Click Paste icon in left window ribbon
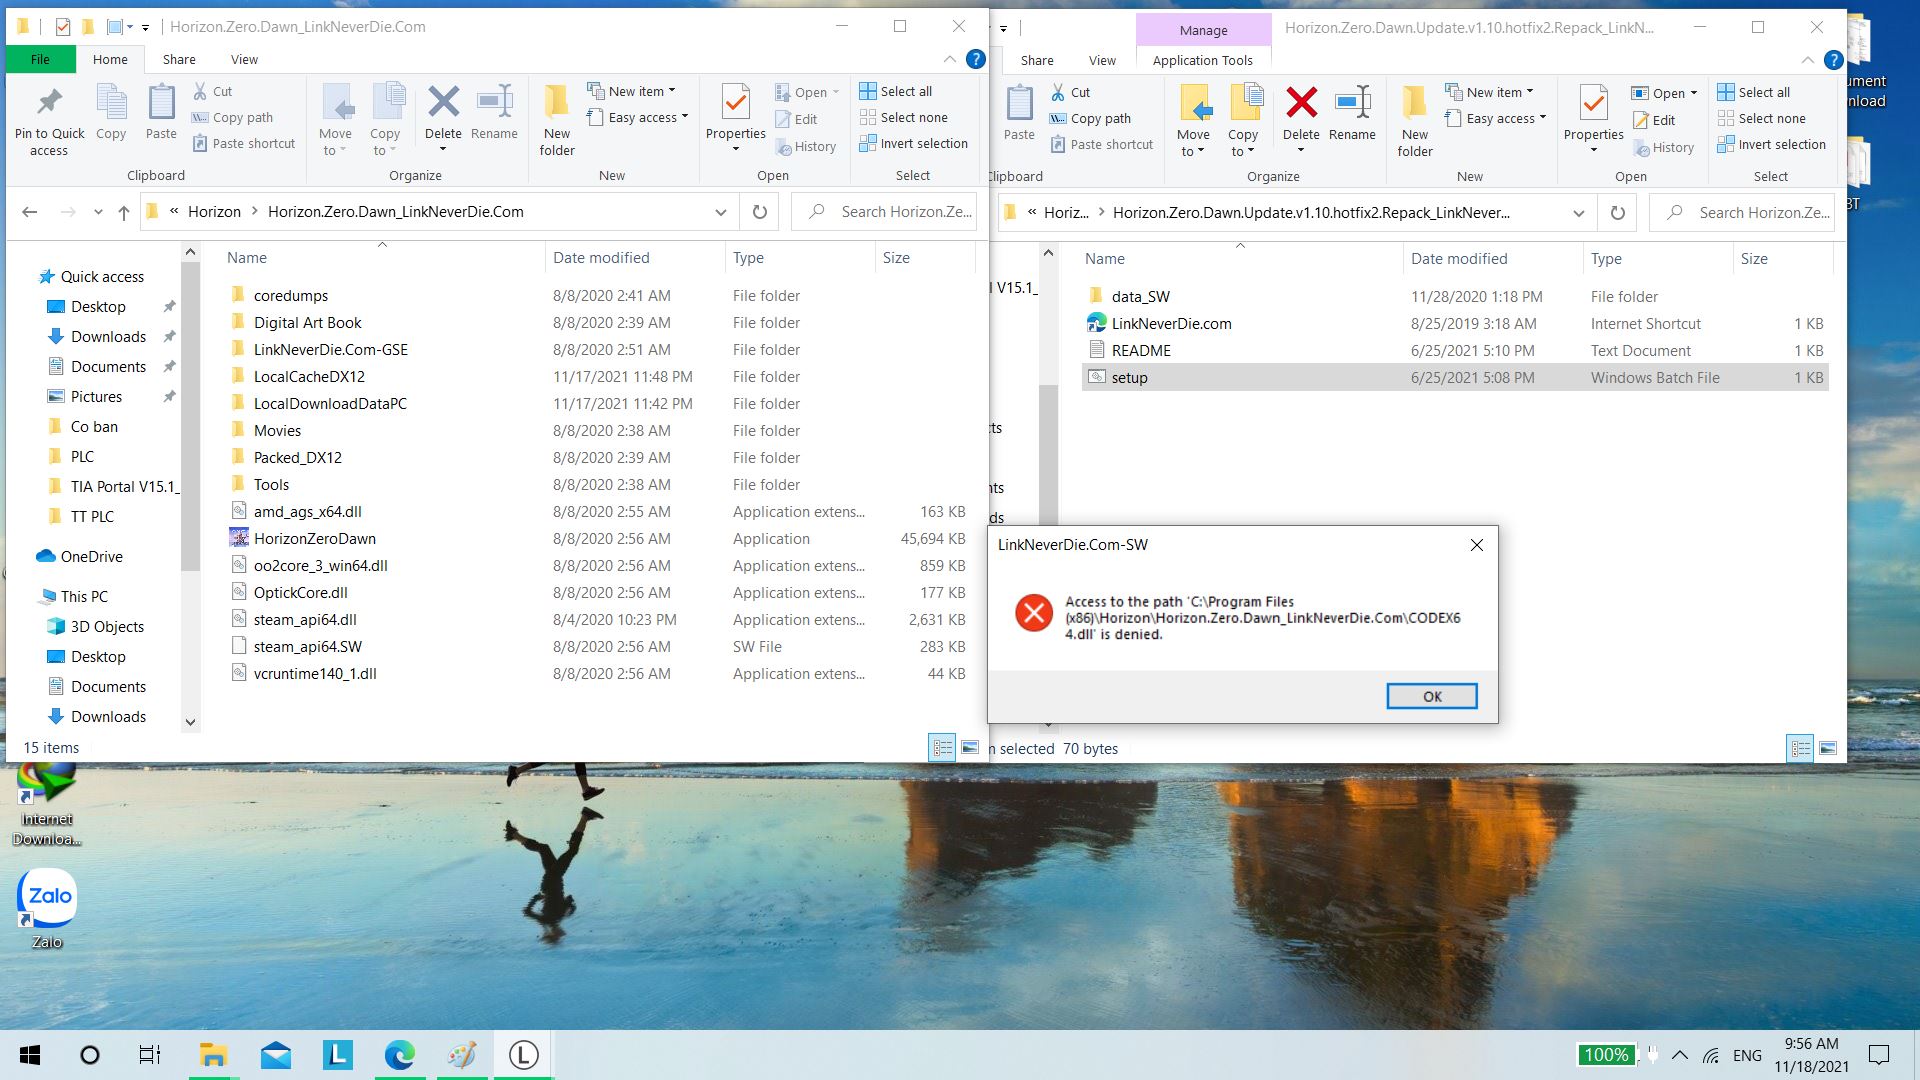Image resolution: width=1920 pixels, height=1080 pixels. coord(161,102)
